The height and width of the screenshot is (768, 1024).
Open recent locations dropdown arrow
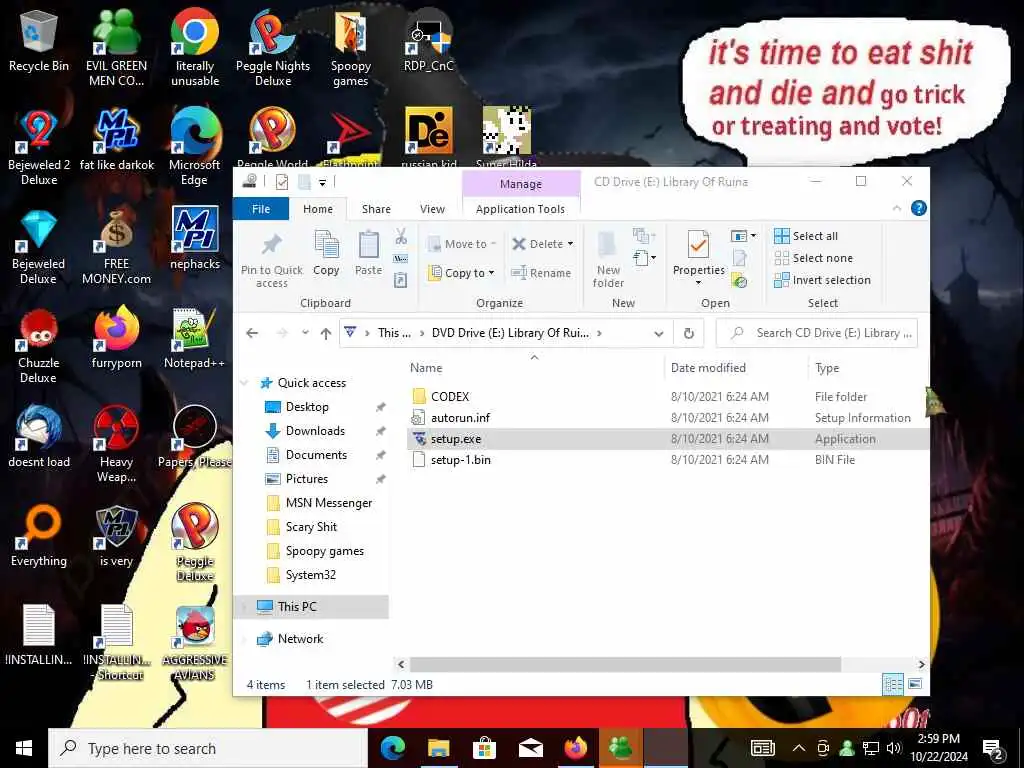(305, 333)
